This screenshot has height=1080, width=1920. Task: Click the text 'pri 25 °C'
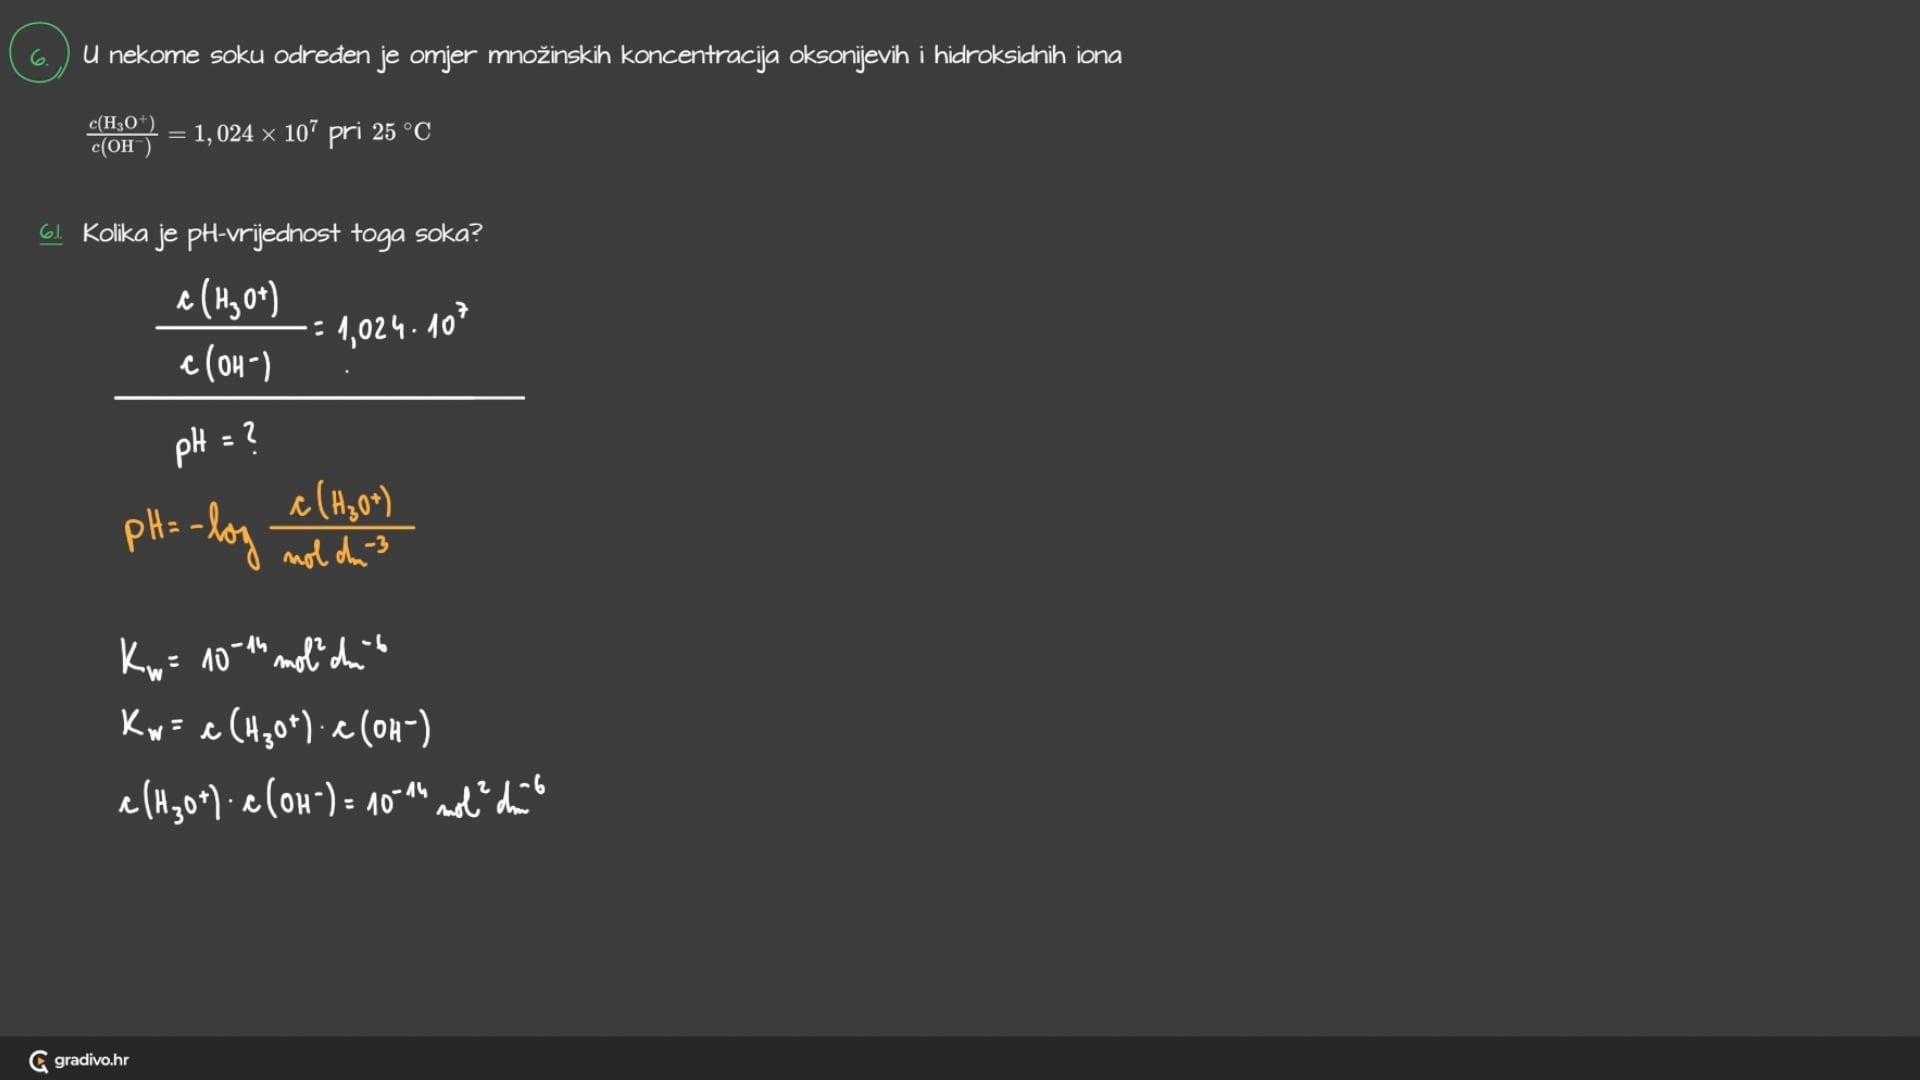(380, 132)
